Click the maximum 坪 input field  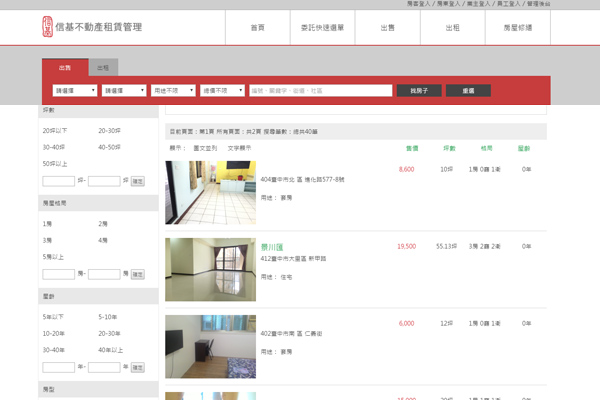click(x=104, y=181)
